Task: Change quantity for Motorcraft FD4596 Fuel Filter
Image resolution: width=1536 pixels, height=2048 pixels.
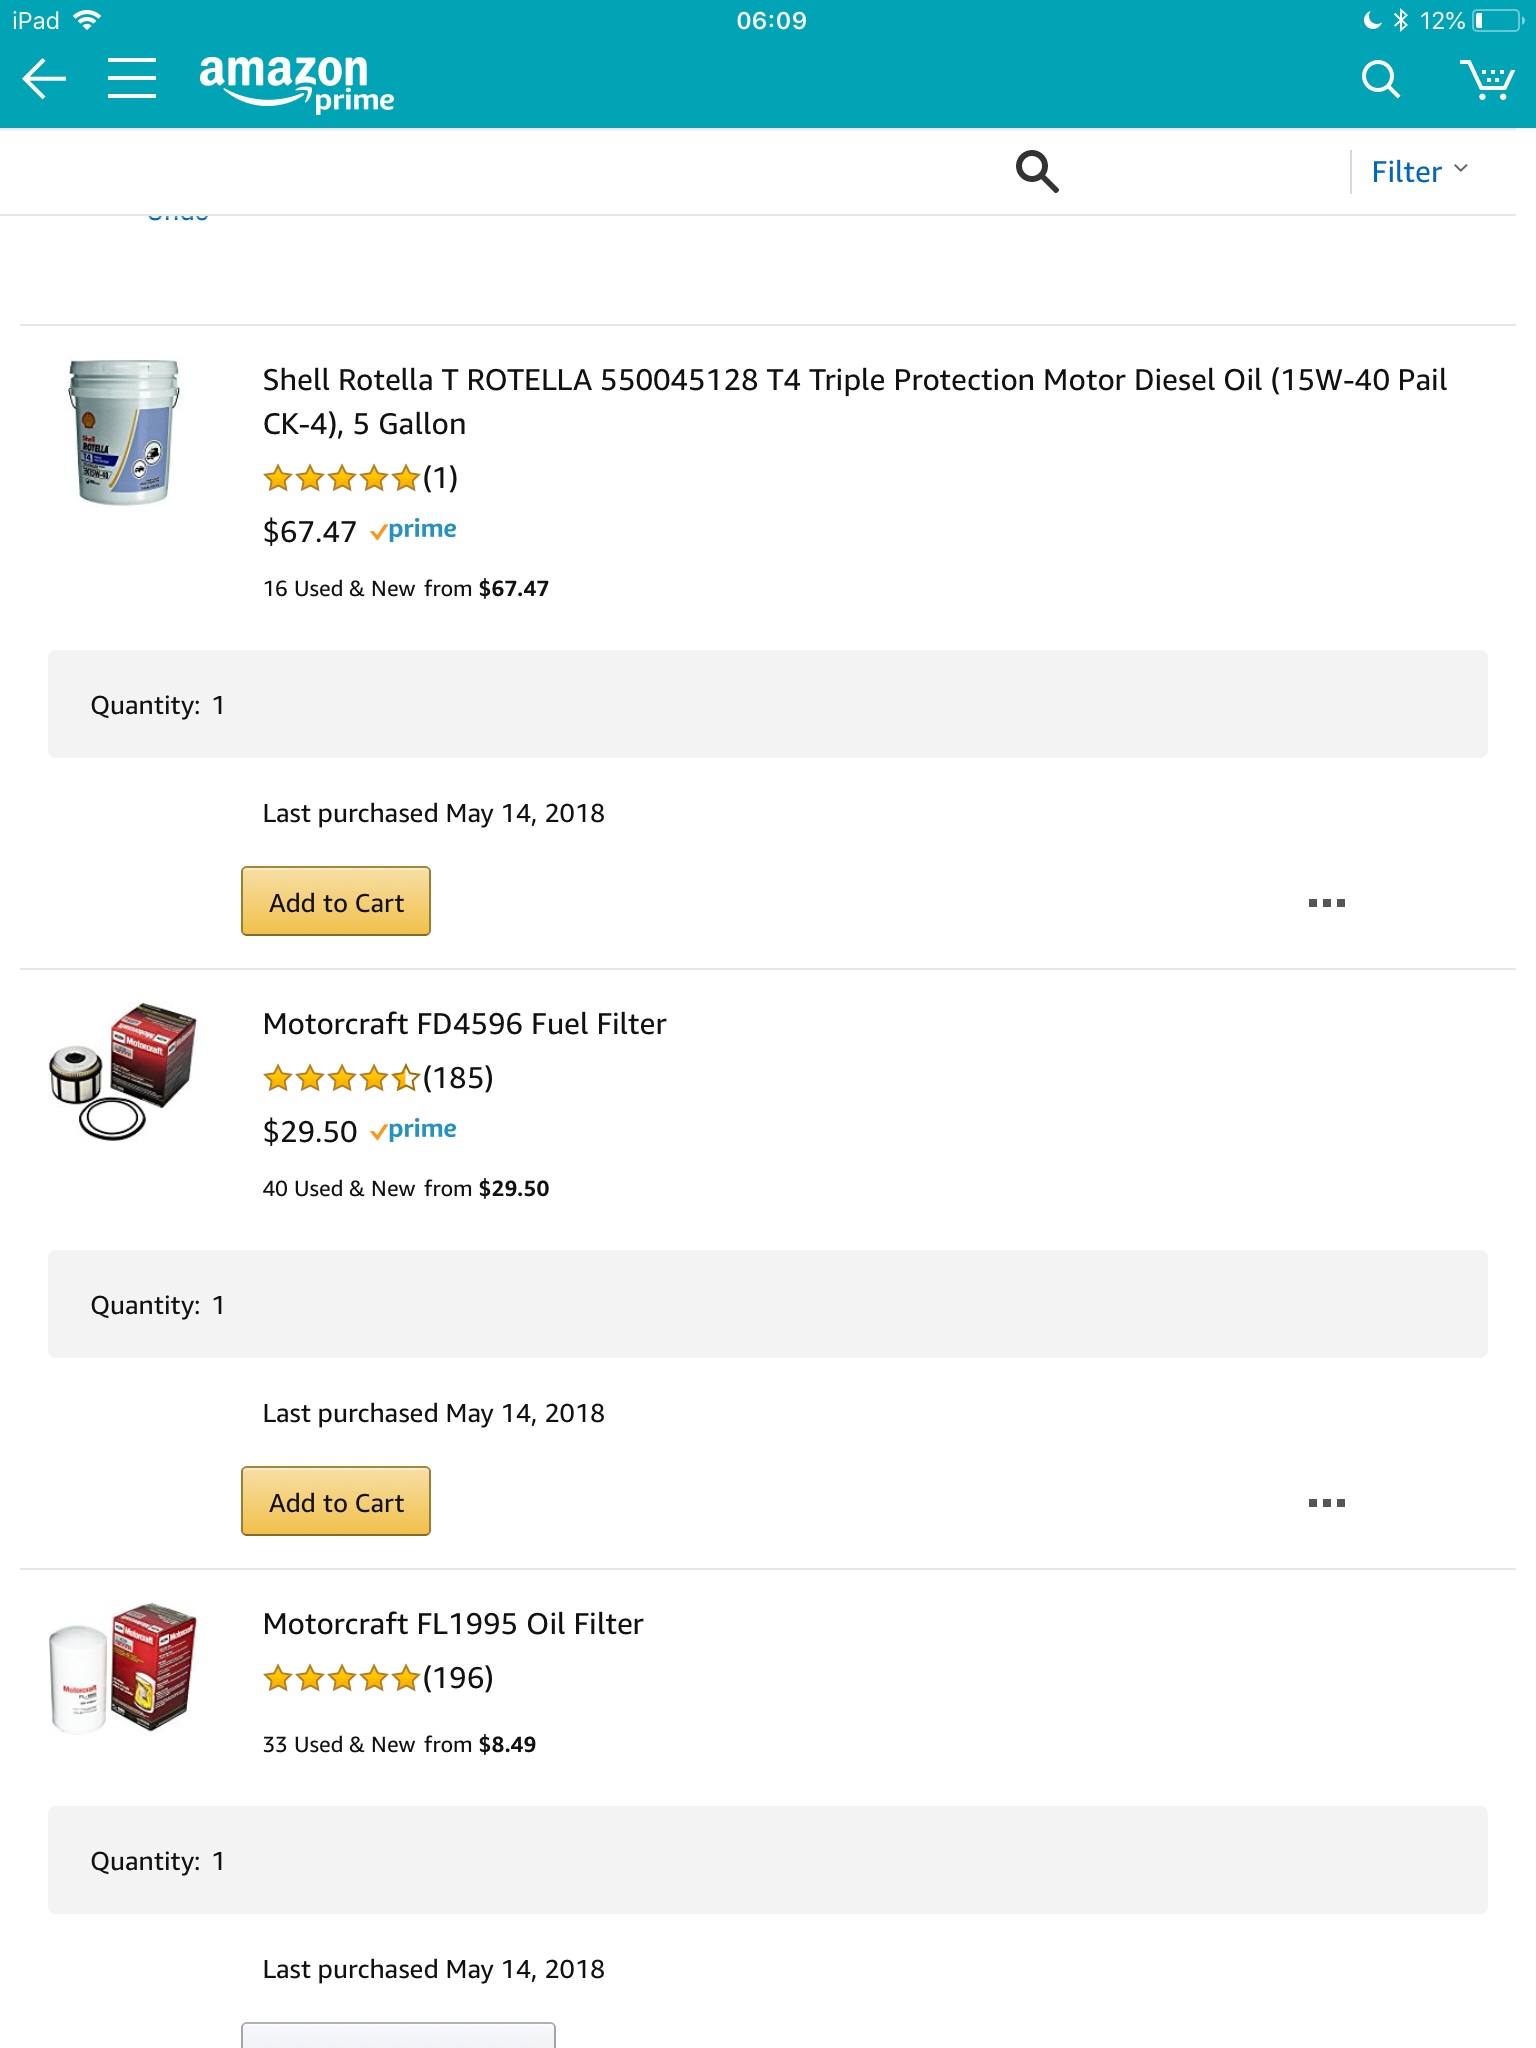Action: tap(767, 1305)
